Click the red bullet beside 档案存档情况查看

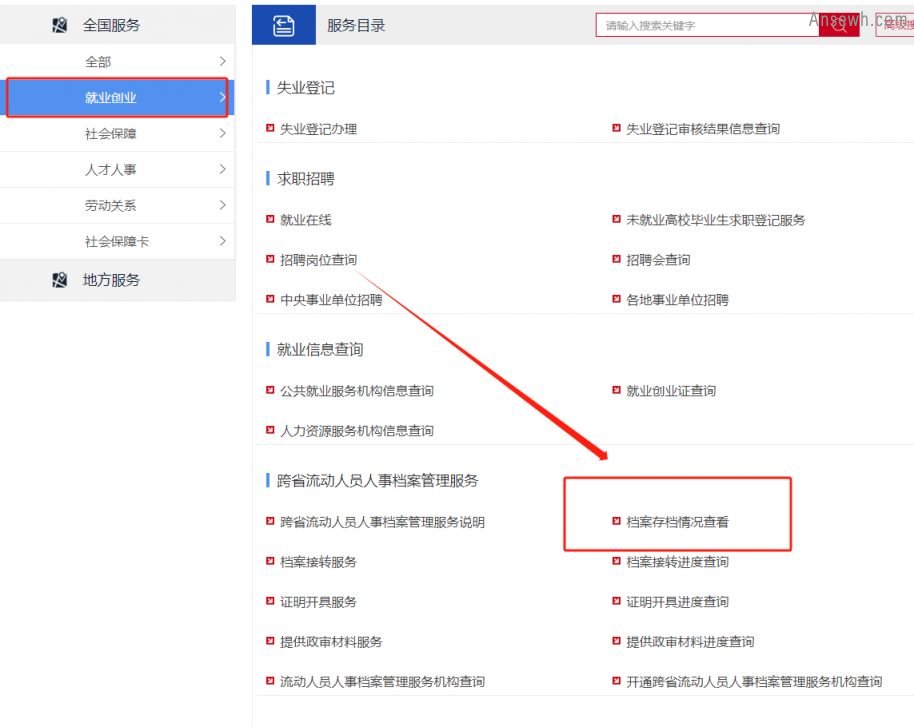617,521
